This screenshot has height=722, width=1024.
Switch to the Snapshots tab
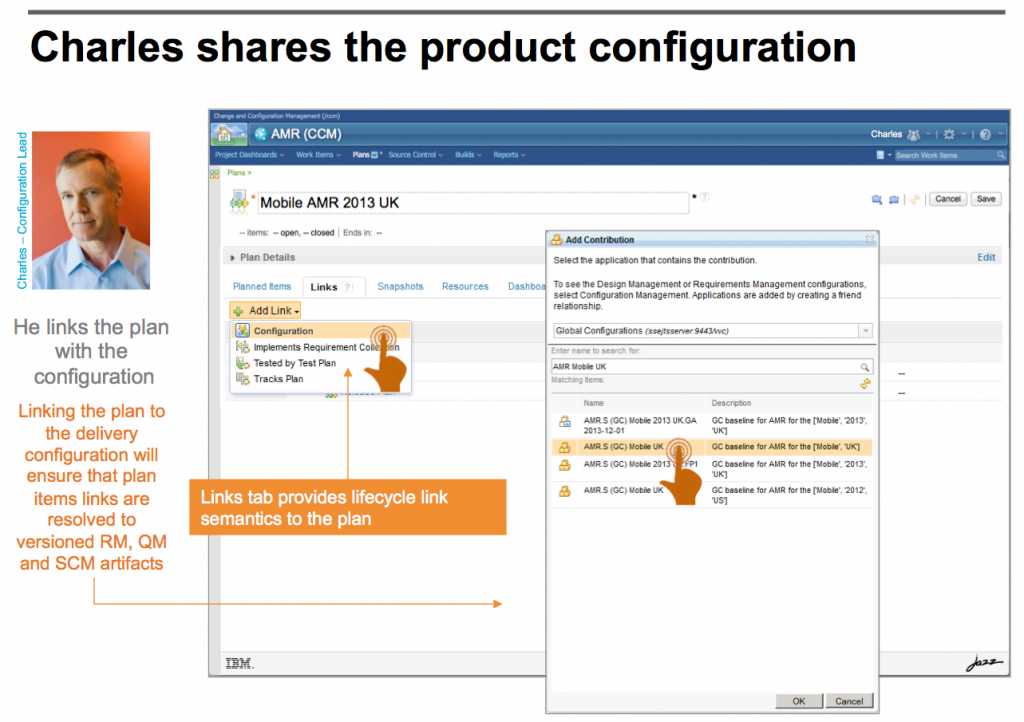pyautogui.click(x=400, y=287)
